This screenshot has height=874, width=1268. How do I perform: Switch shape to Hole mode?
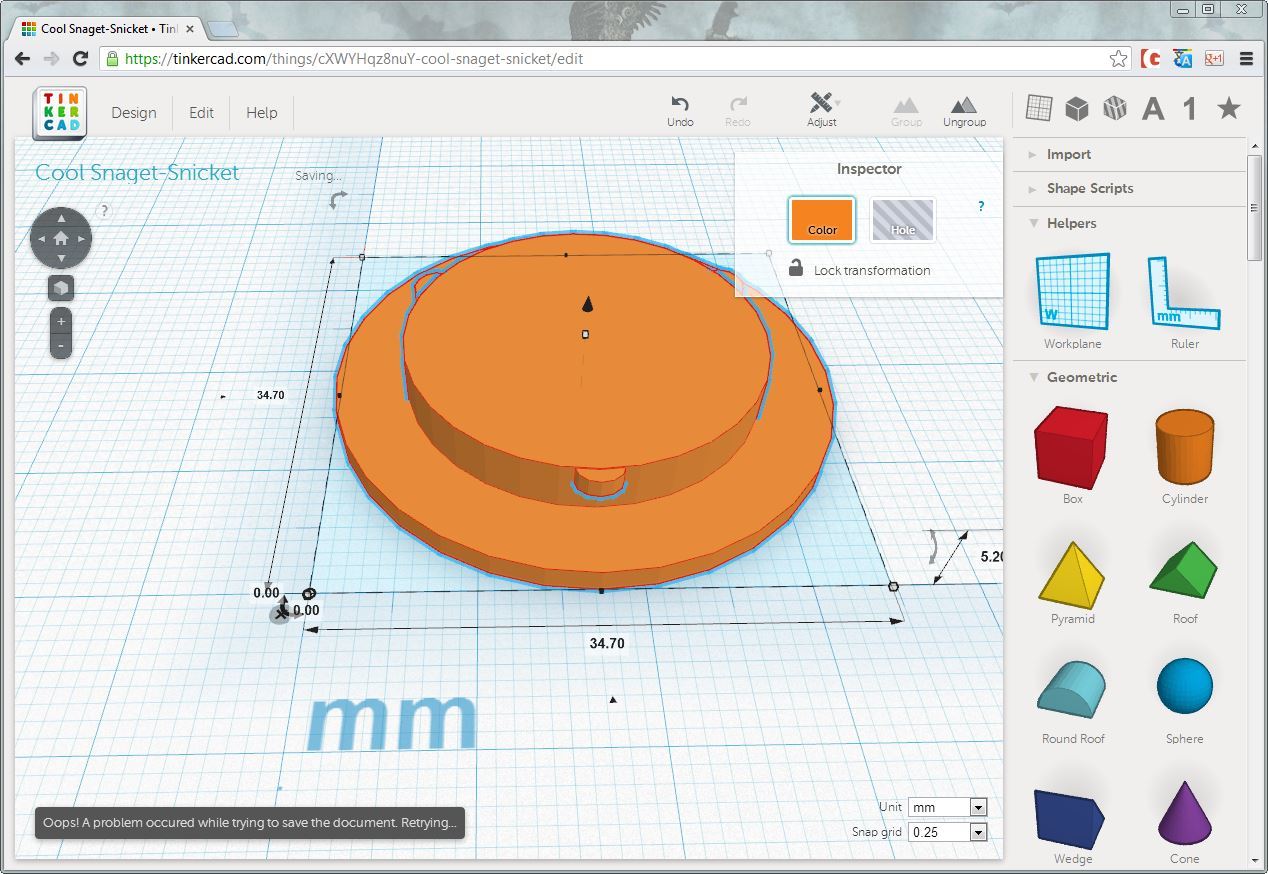pos(902,220)
